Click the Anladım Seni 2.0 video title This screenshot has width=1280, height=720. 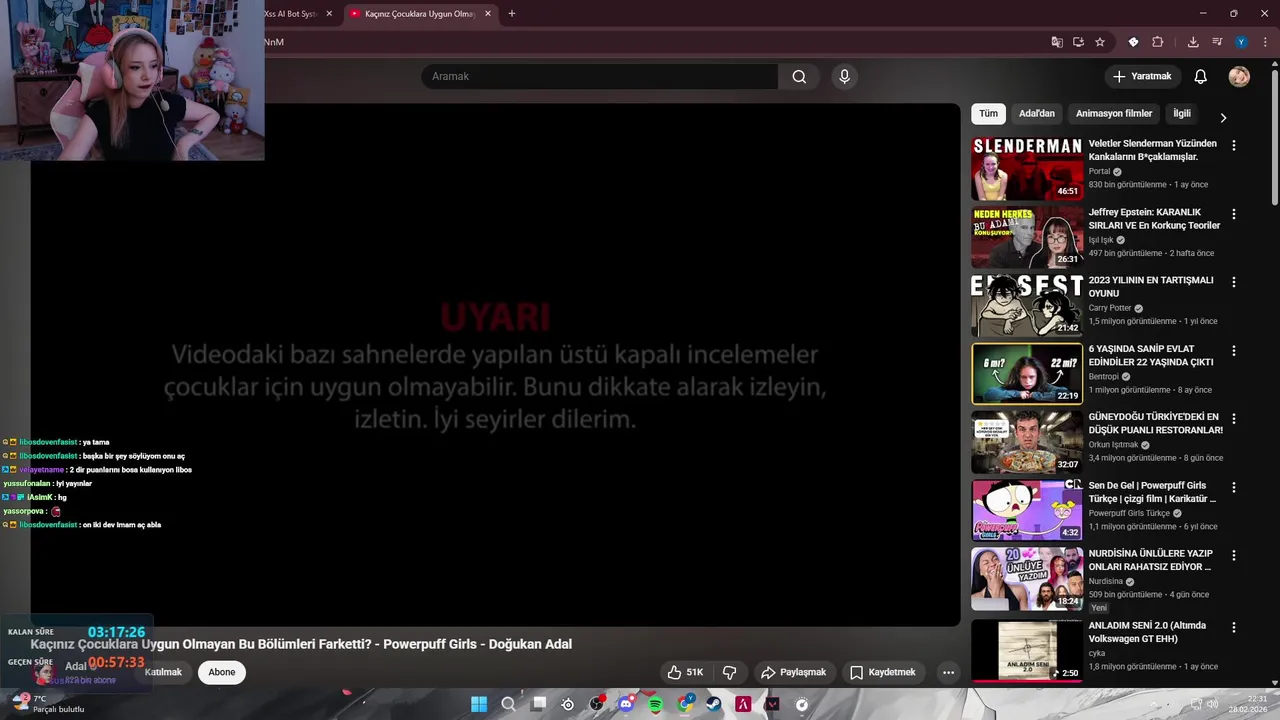1146,632
